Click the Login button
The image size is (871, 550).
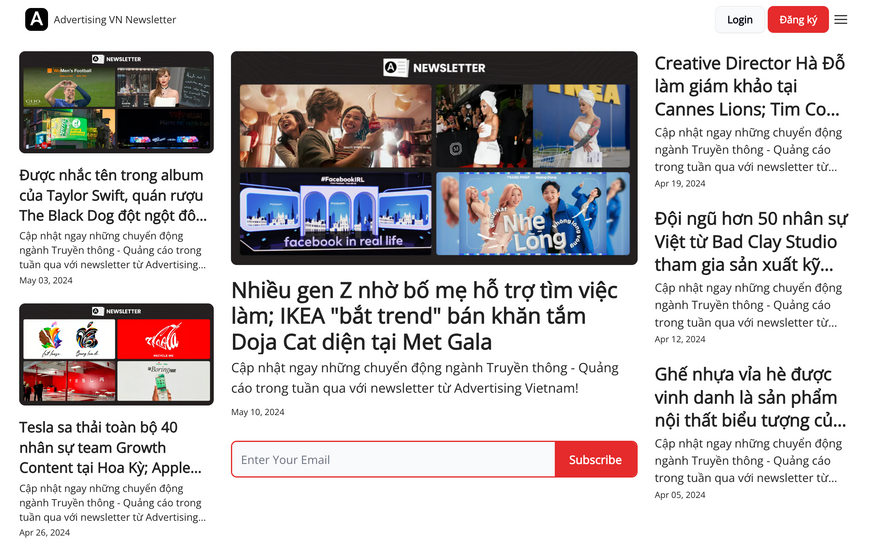(739, 19)
